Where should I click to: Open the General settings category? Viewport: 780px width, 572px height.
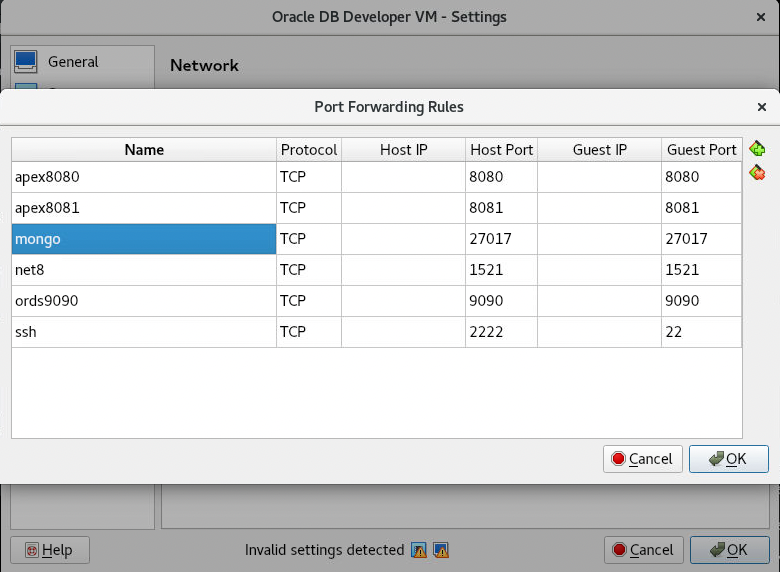tap(72, 61)
